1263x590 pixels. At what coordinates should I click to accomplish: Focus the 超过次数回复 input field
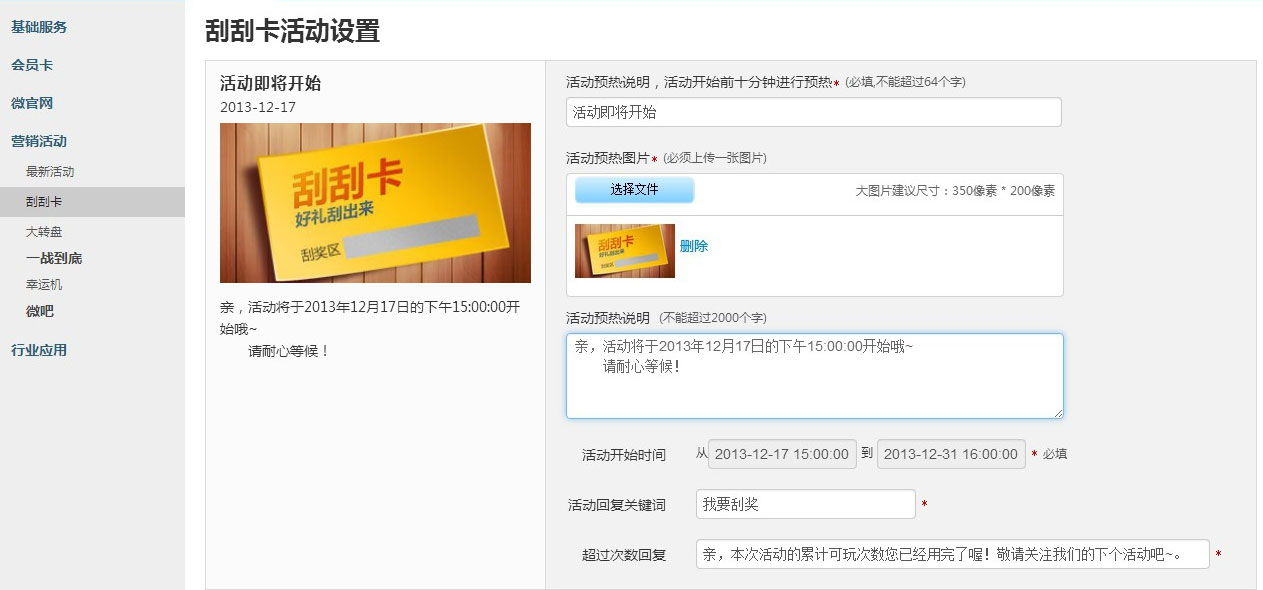pos(953,554)
